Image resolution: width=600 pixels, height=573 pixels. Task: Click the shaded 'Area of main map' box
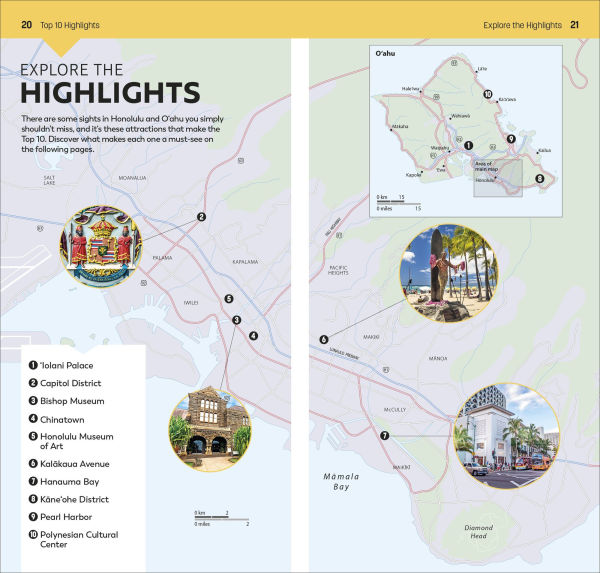point(497,175)
